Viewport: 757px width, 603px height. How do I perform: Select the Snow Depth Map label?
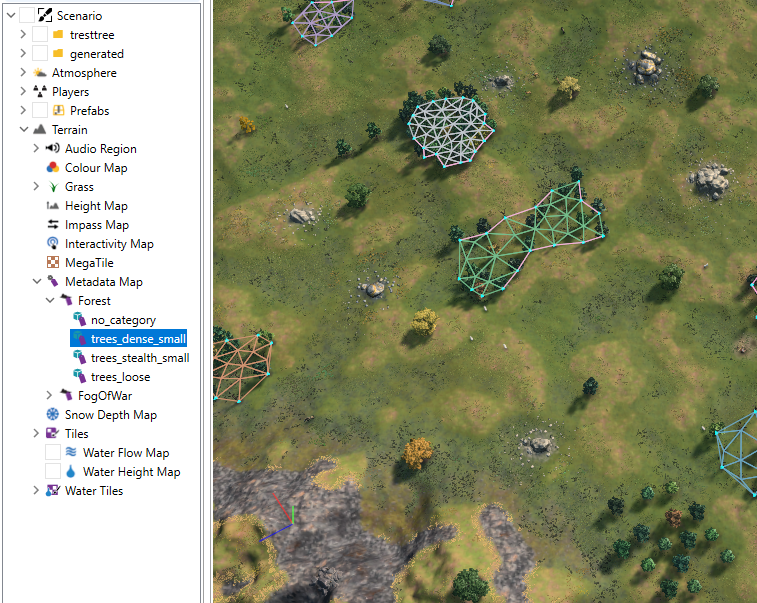[111, 414]
